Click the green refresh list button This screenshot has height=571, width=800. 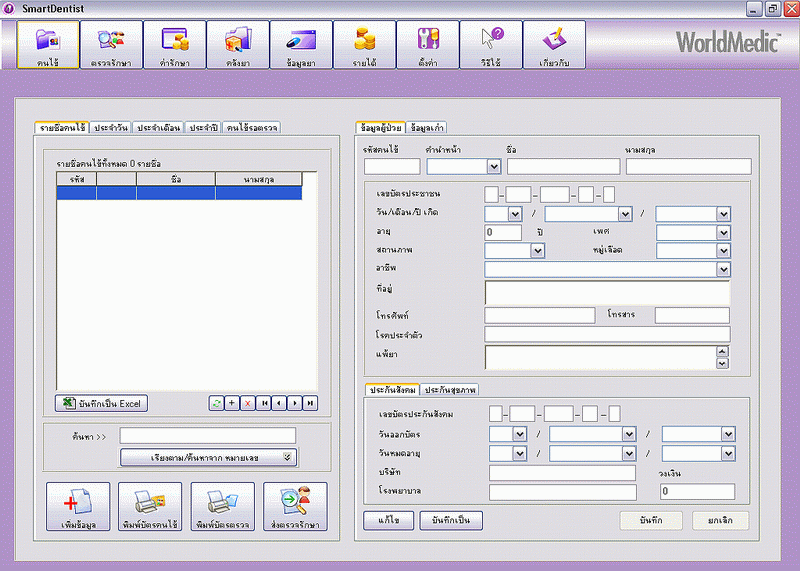pyautogui.click(x=216, y=403)
